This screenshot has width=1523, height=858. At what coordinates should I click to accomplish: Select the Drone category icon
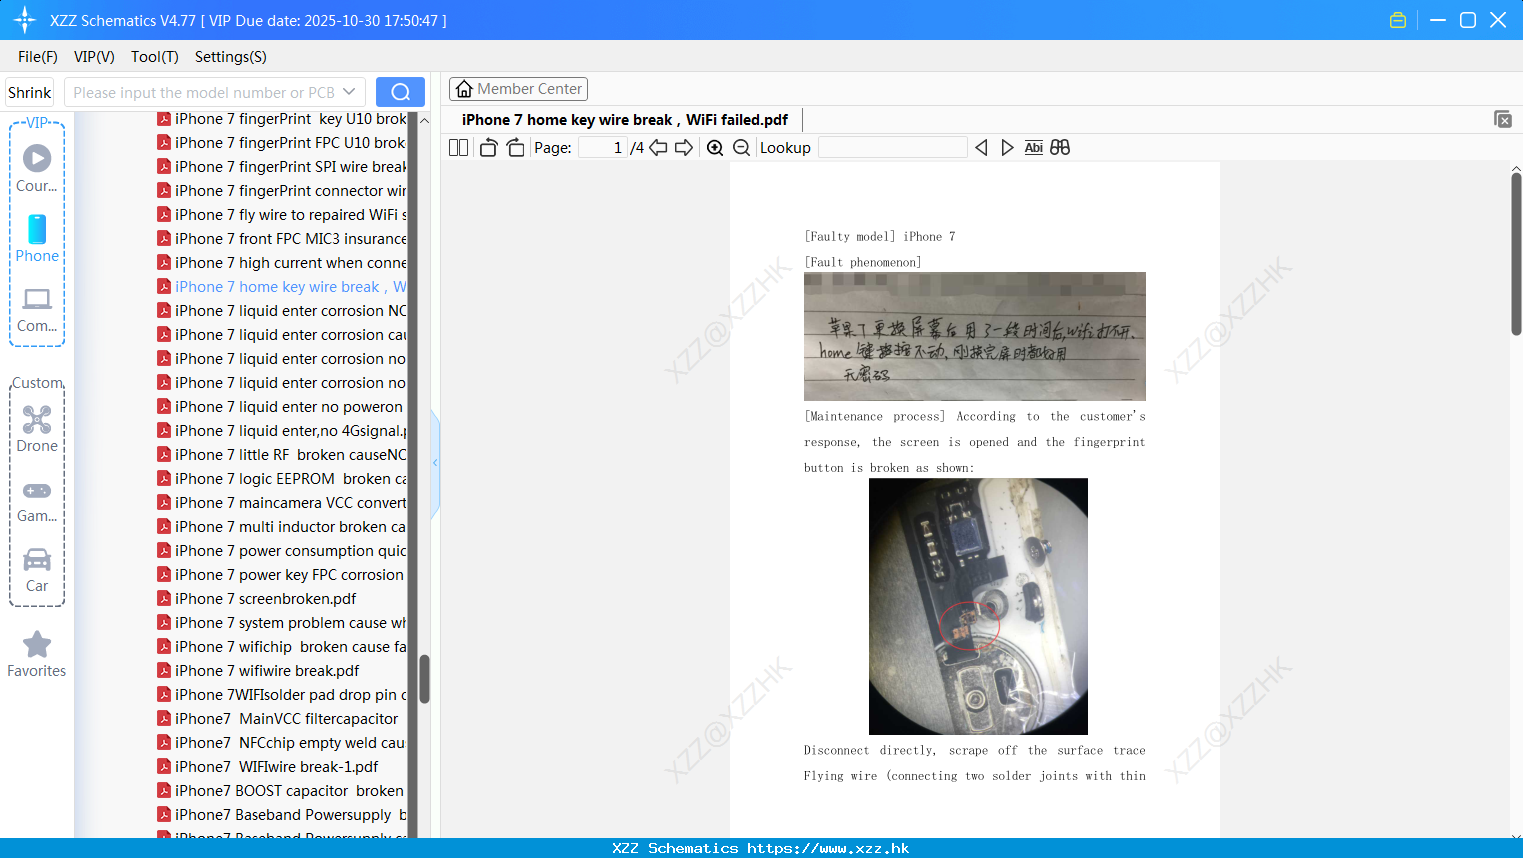click(37, 429)
